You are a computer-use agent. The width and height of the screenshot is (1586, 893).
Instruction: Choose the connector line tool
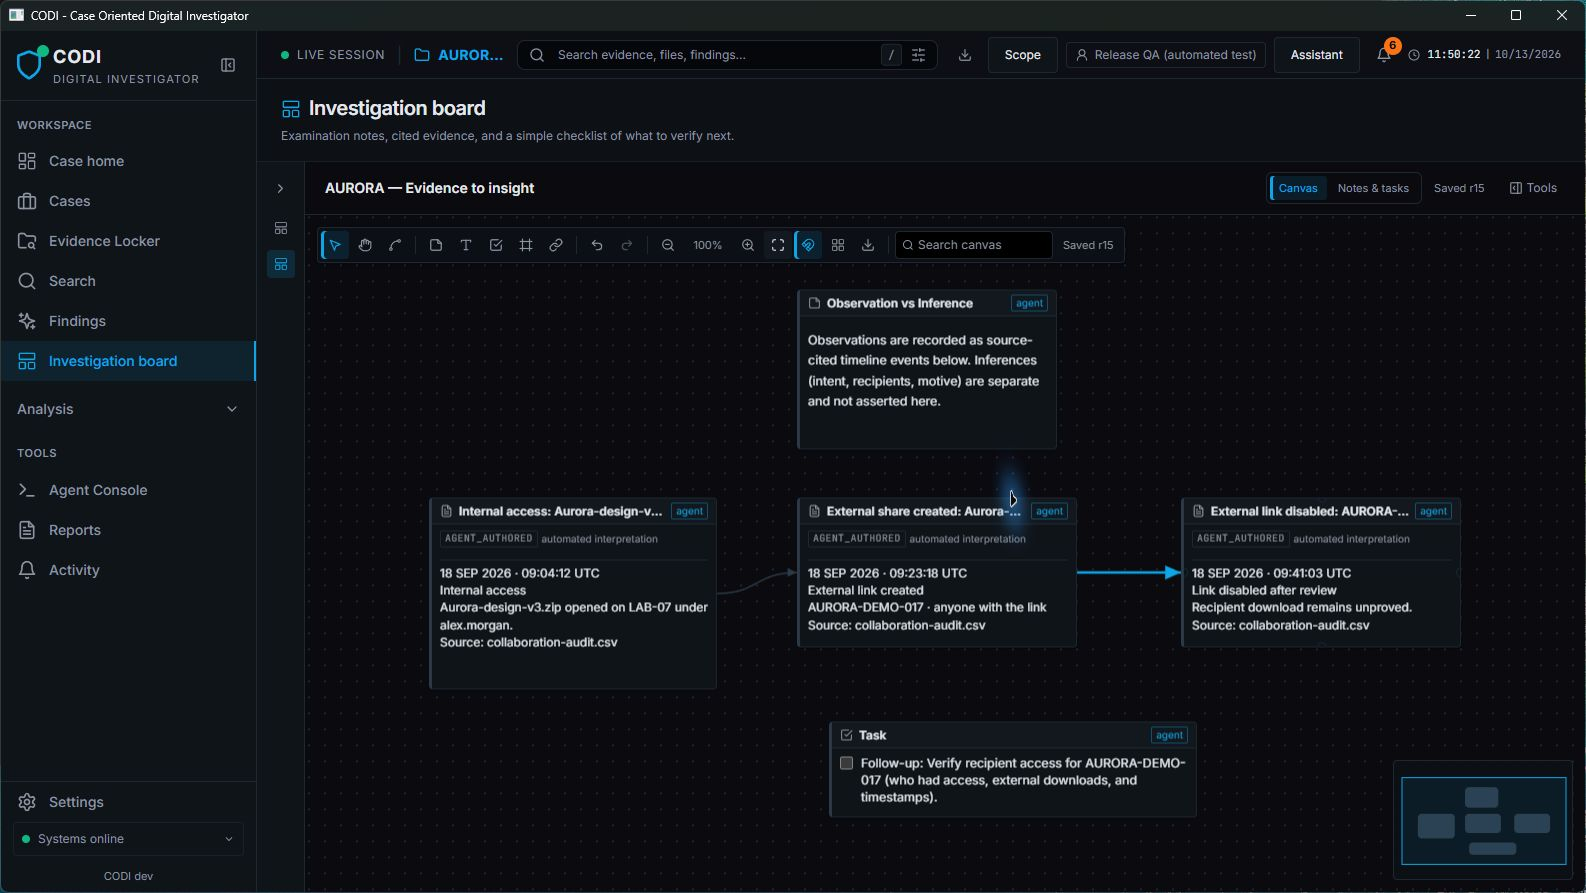pyautogui.click(x=395, y=245)
